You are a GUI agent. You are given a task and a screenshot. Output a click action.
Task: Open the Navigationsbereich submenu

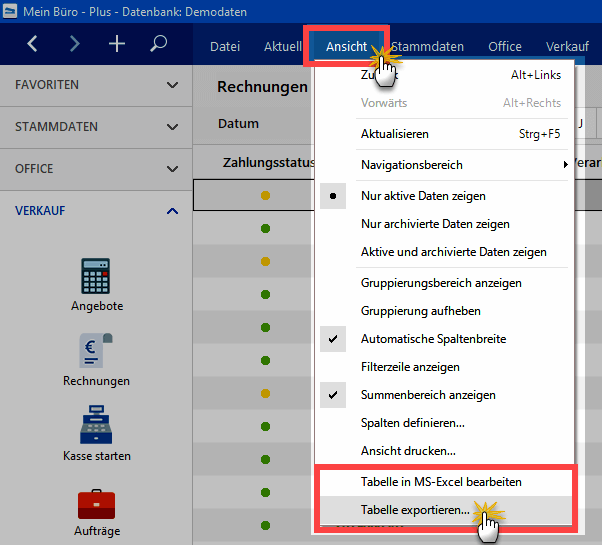[444, 165]
